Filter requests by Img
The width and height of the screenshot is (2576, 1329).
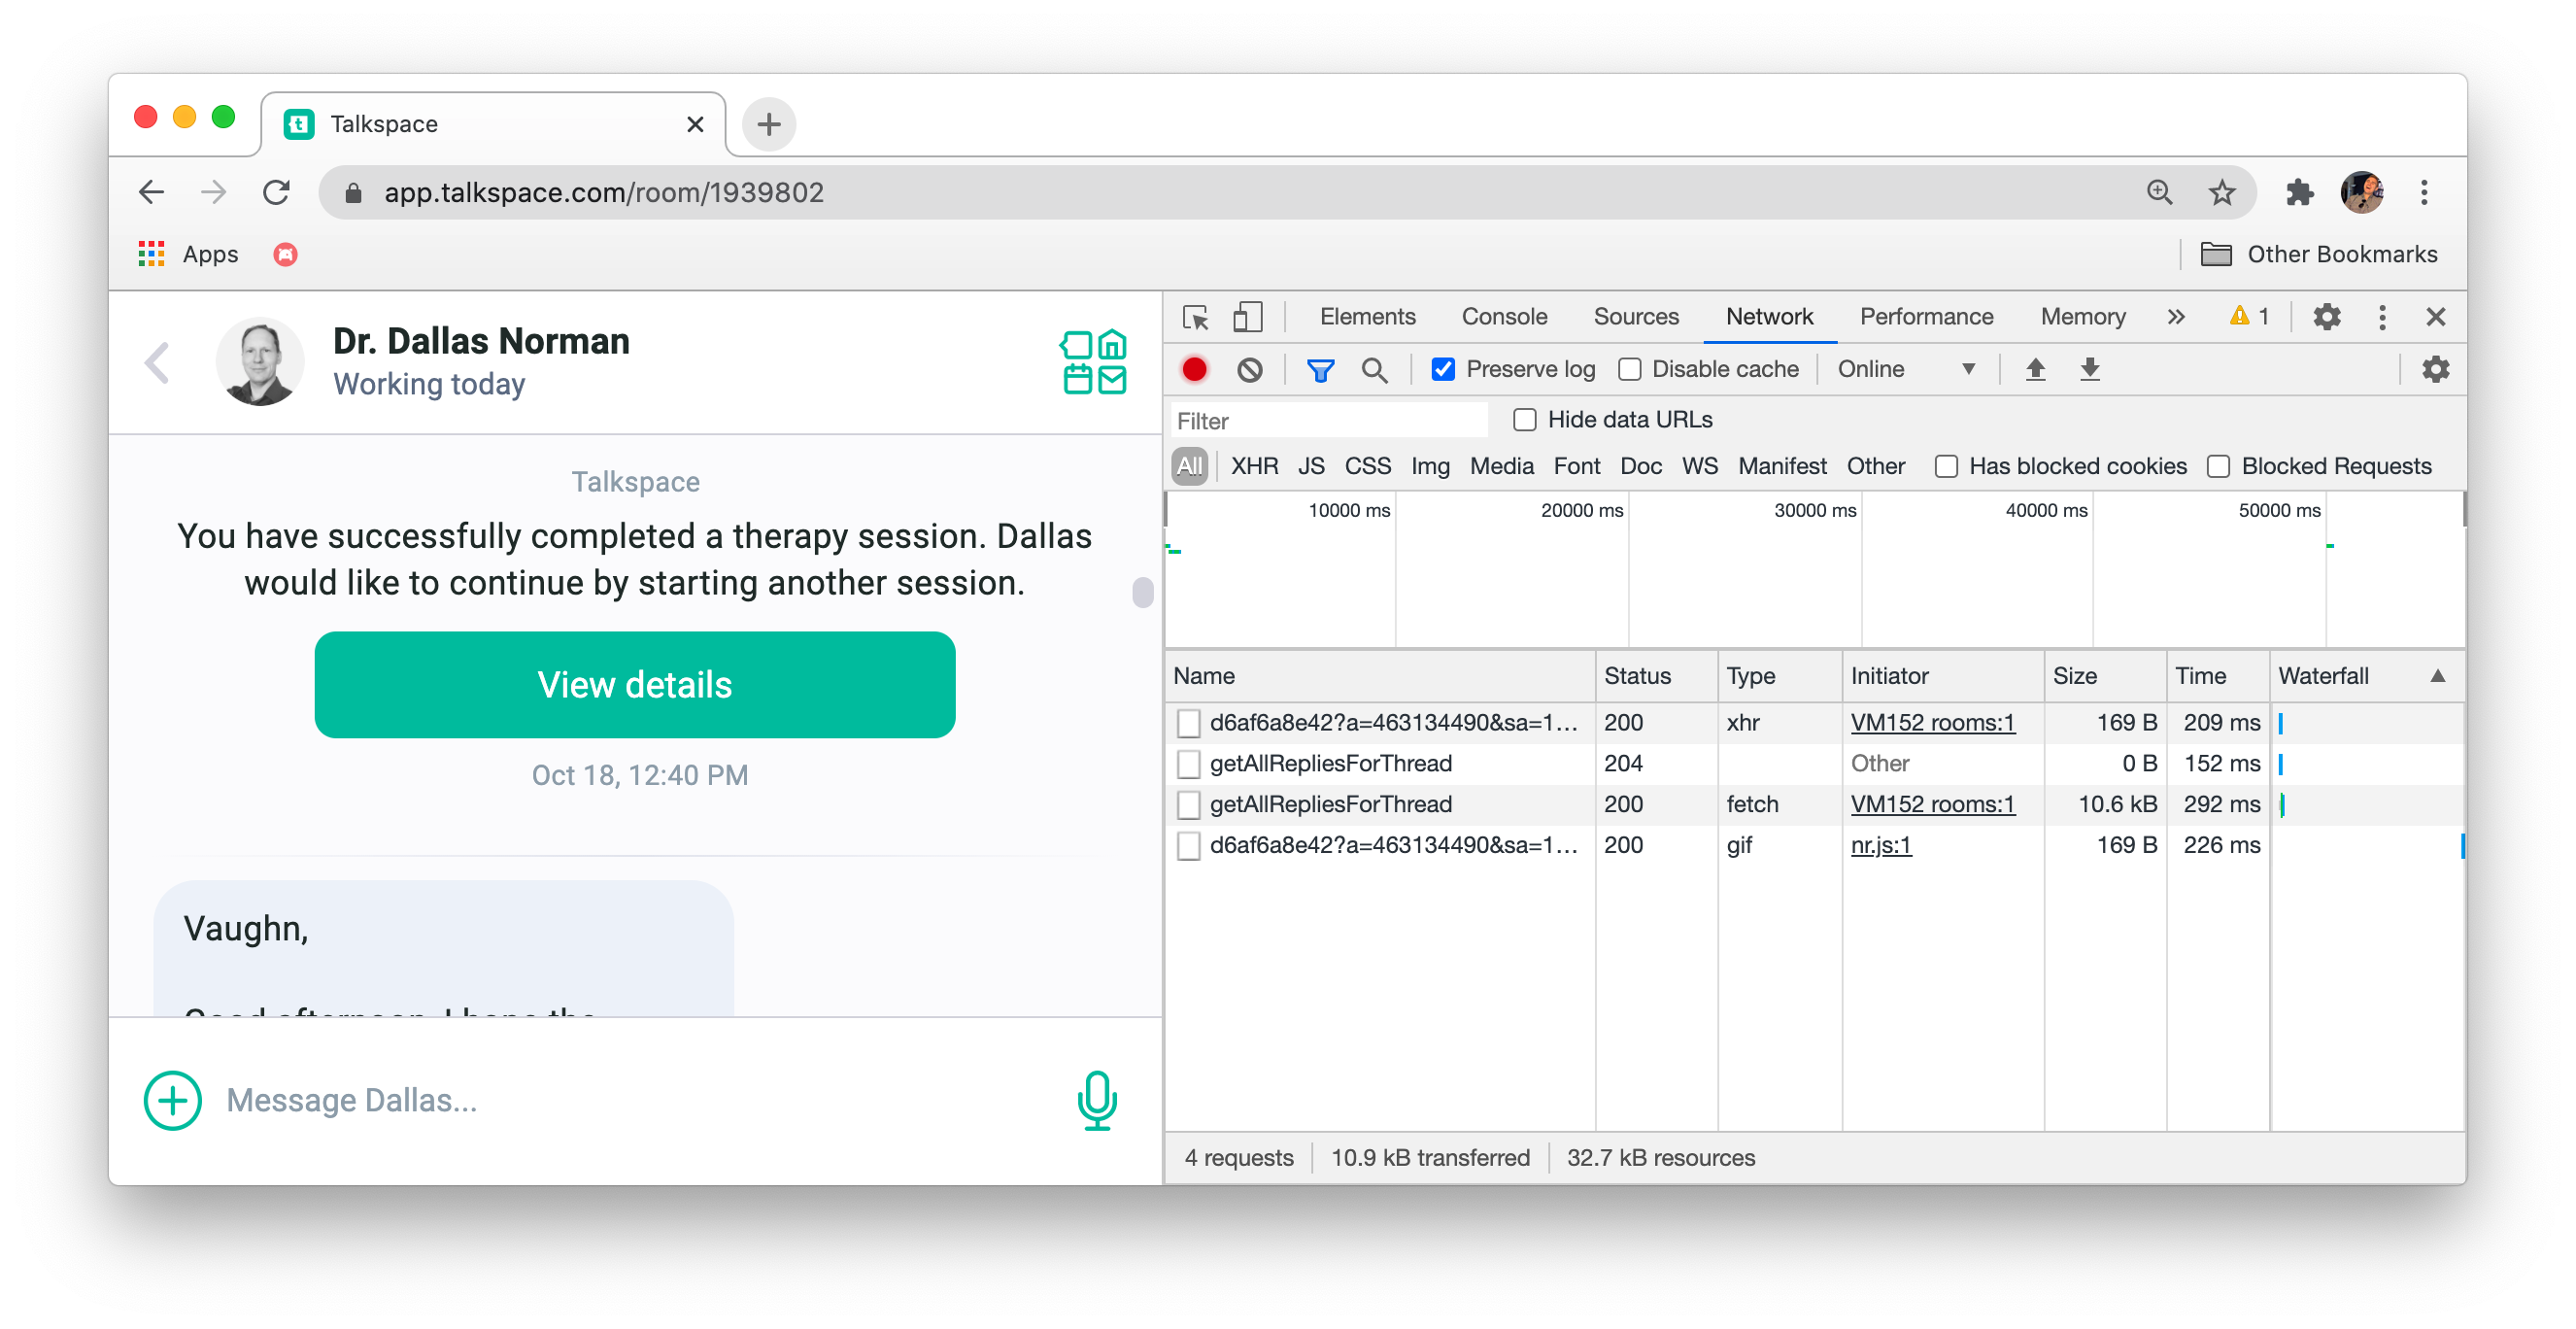pyautogui.click(x=1430, y=467)
